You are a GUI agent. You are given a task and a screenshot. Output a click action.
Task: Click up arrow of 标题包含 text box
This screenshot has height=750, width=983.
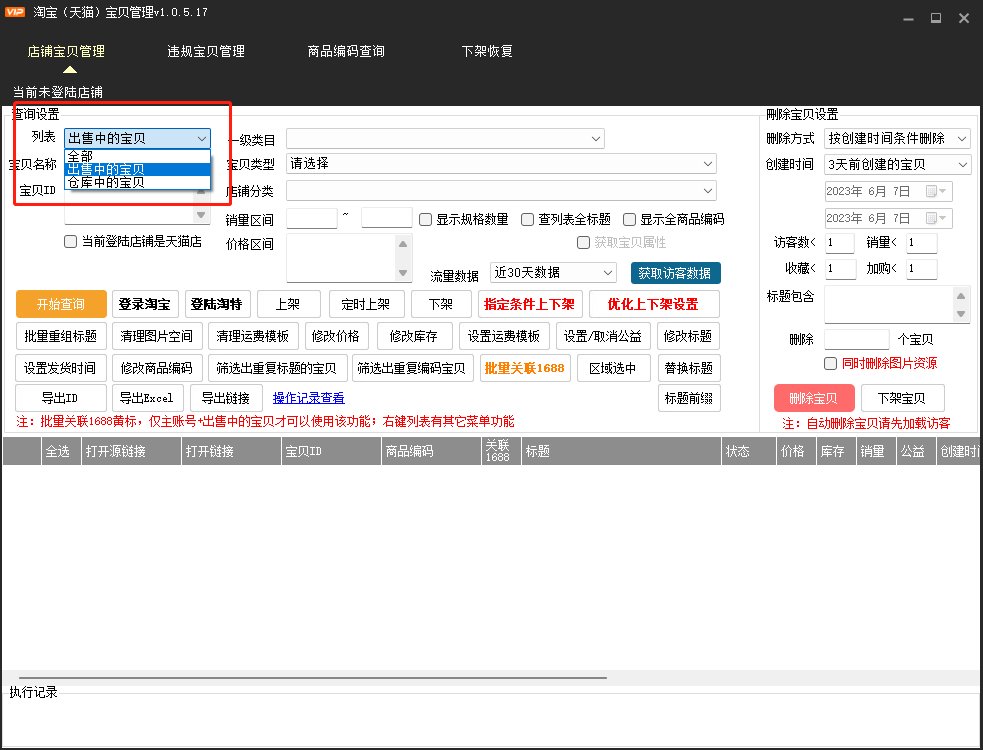(x=960, y=295)
